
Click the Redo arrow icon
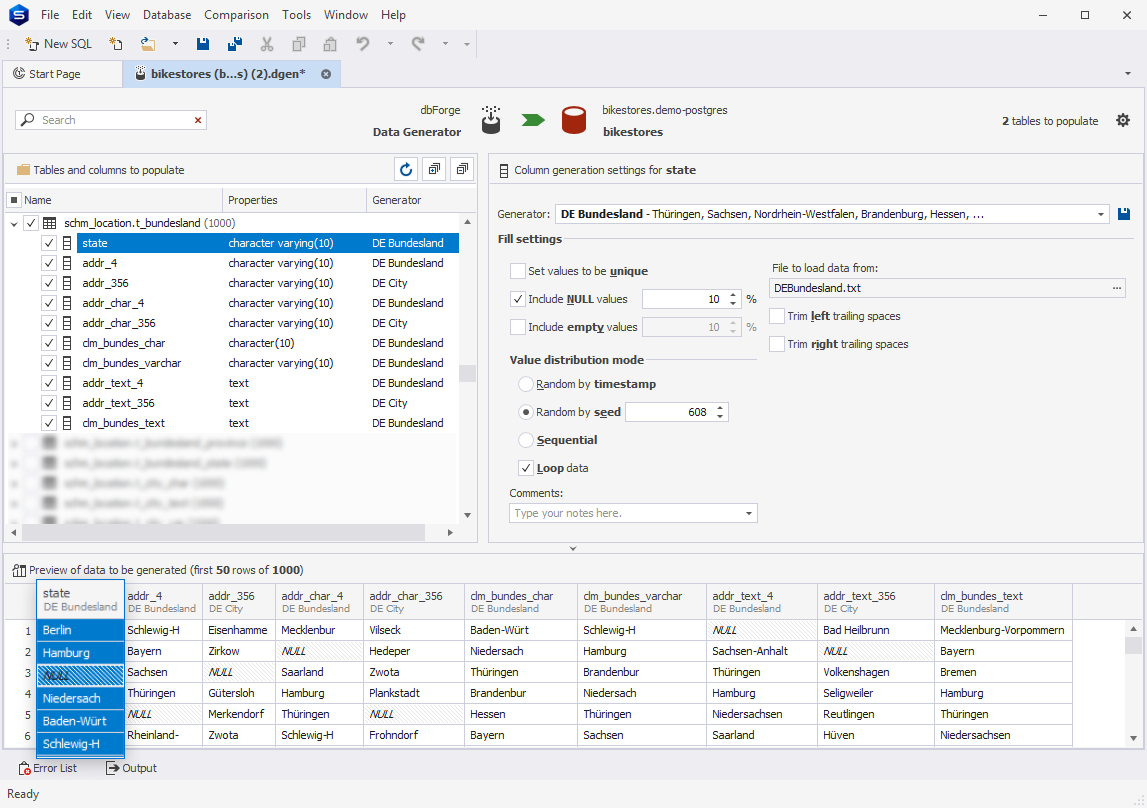point(418,44)
